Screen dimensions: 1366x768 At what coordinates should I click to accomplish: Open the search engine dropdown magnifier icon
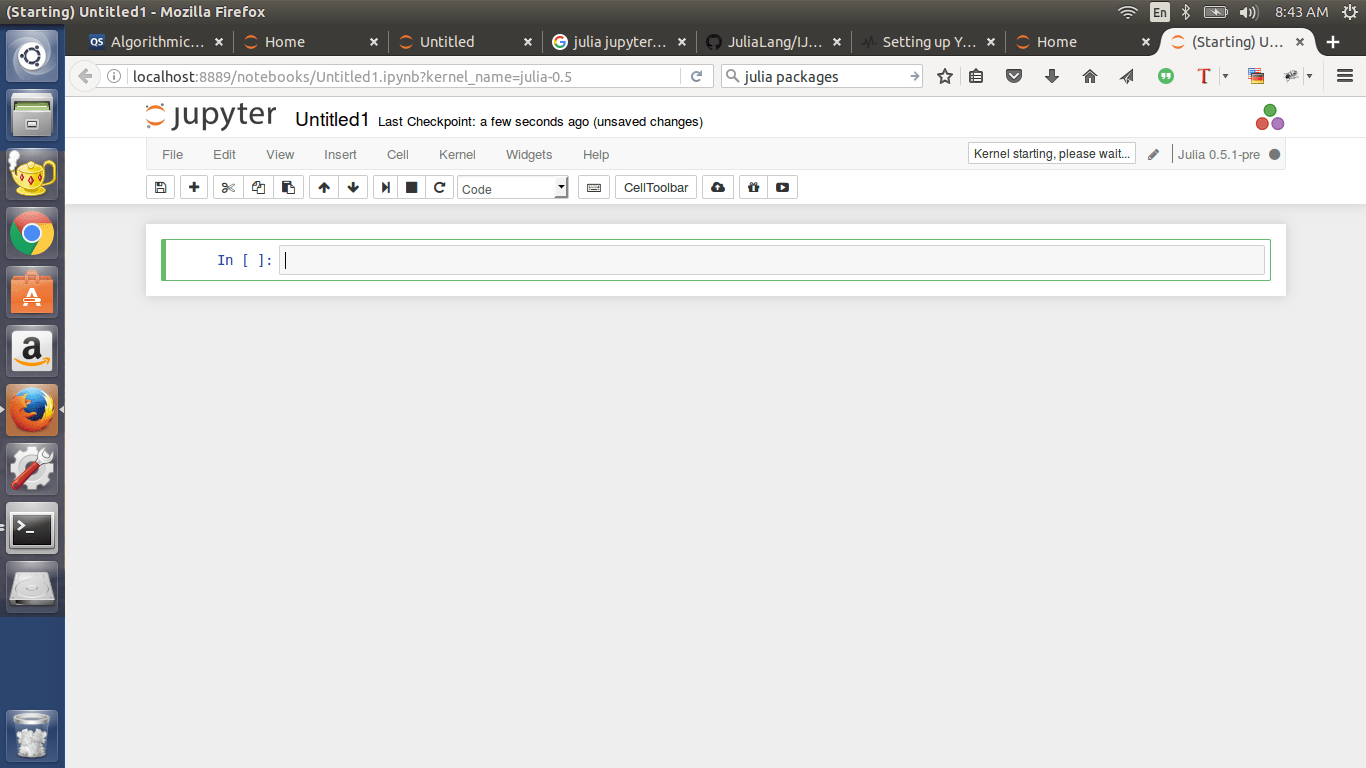click(x=732, y=76)
